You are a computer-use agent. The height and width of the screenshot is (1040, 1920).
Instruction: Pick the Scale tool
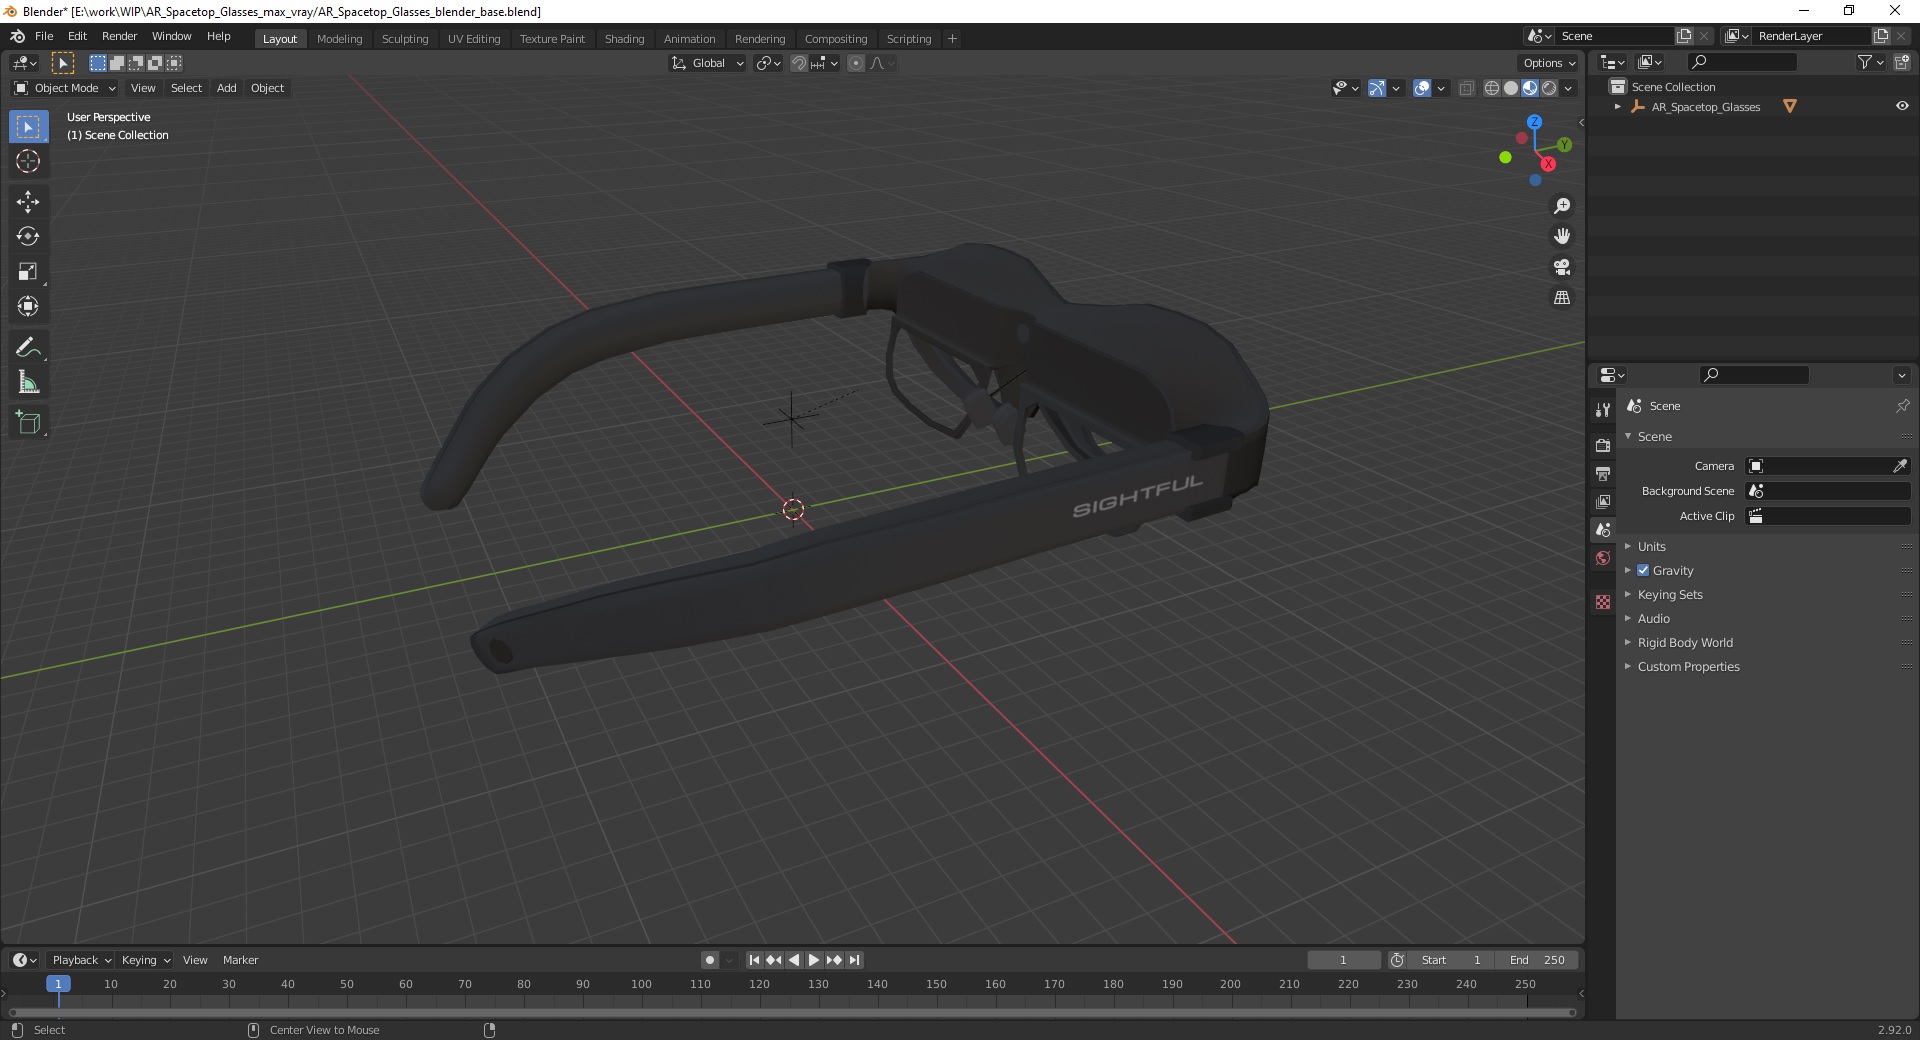28,272
